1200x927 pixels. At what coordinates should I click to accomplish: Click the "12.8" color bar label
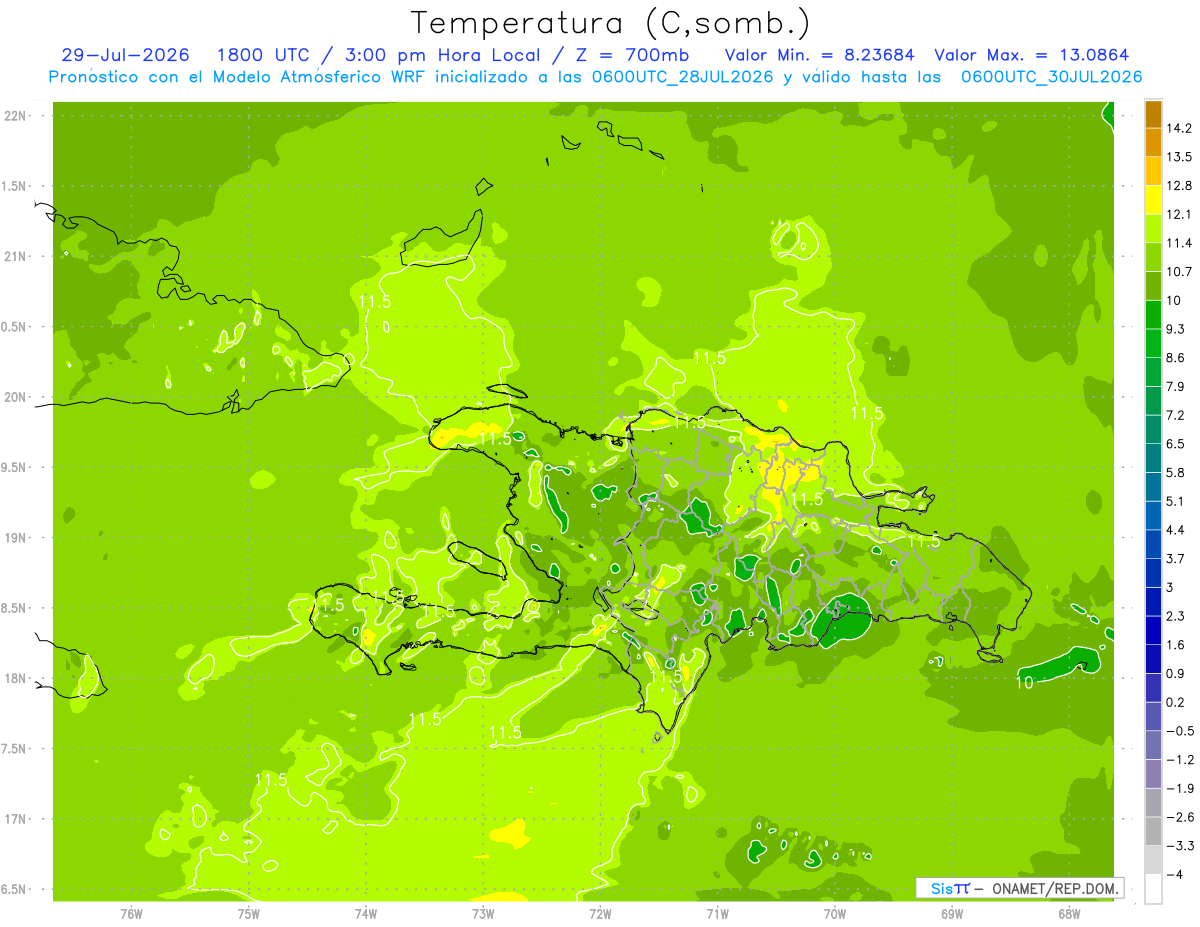[x=1180, y=186]
